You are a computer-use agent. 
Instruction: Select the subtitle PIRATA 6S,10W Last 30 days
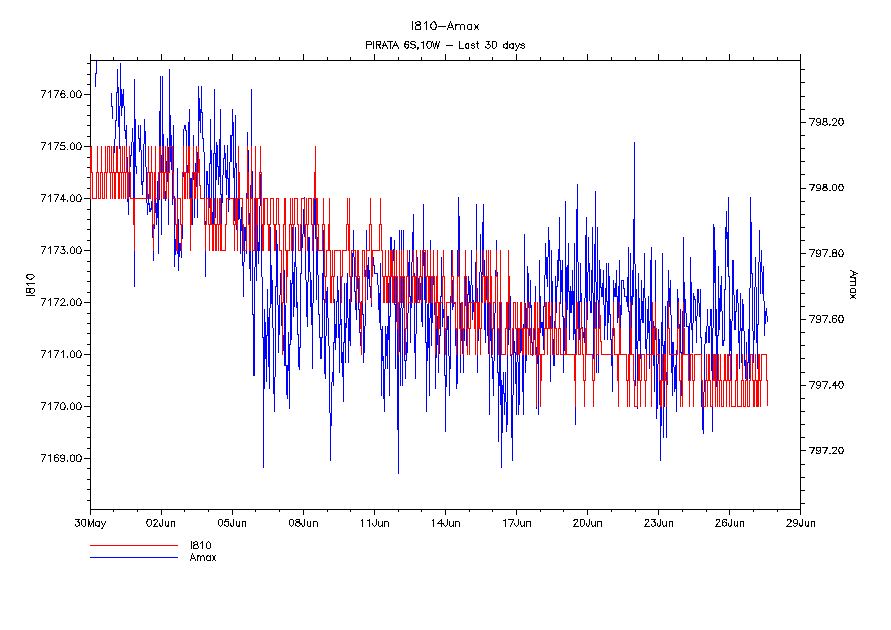click(x=445, y=45)
